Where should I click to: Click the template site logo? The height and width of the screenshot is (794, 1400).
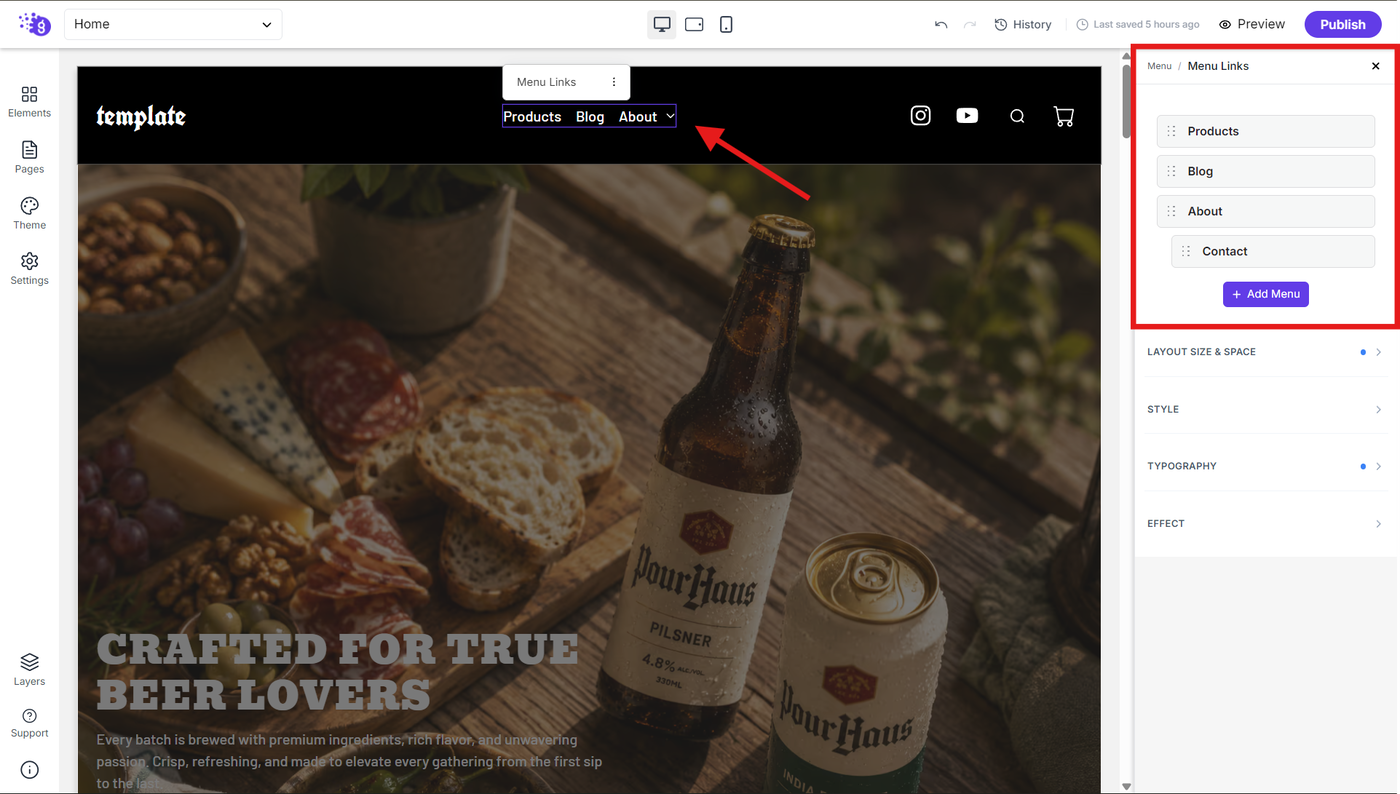141,116
